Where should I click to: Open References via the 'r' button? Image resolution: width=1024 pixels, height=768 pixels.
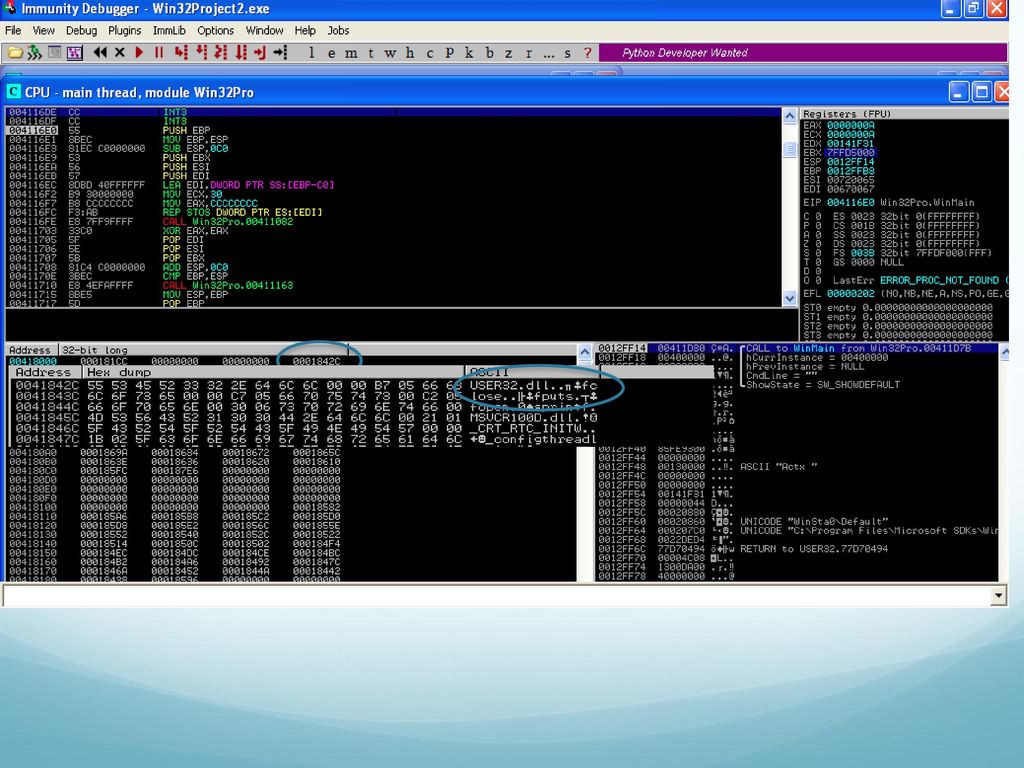[x=528, y=53]
